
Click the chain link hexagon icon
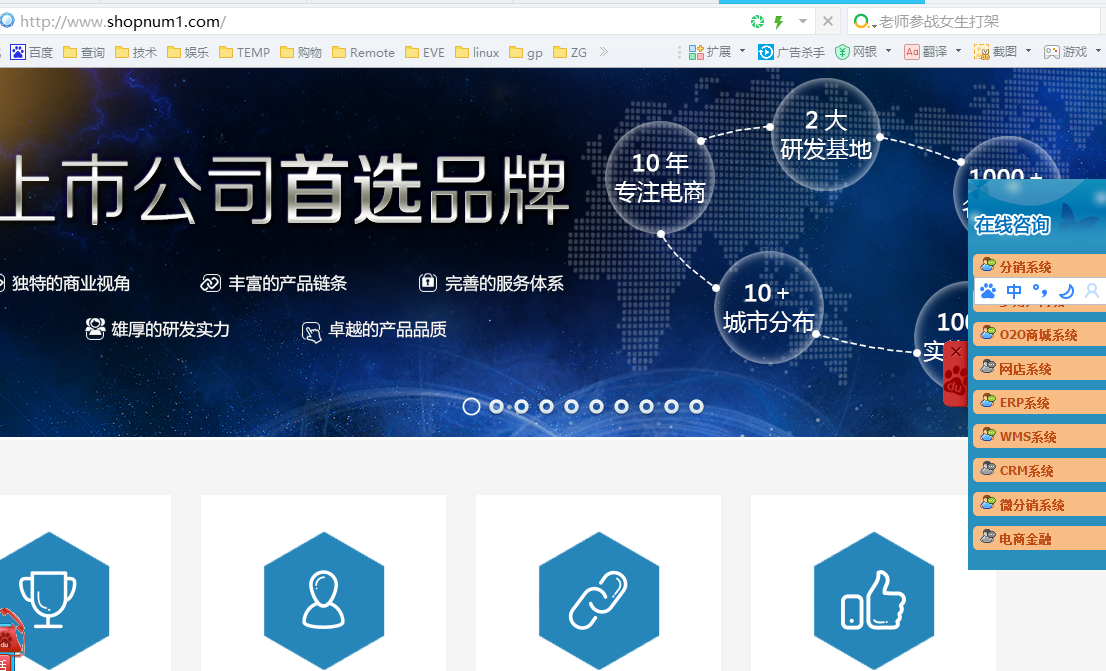[x=599, y=600]
